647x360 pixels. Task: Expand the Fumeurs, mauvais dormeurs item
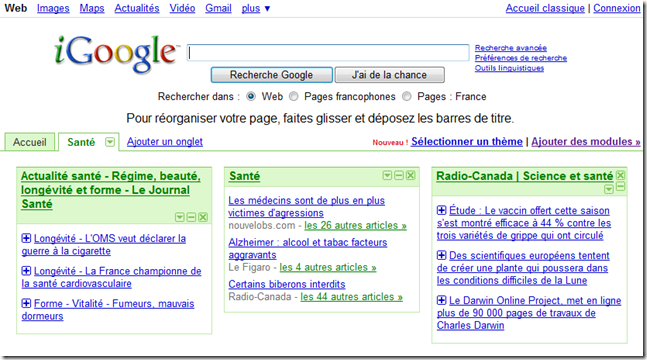click(x=26, y=303)
